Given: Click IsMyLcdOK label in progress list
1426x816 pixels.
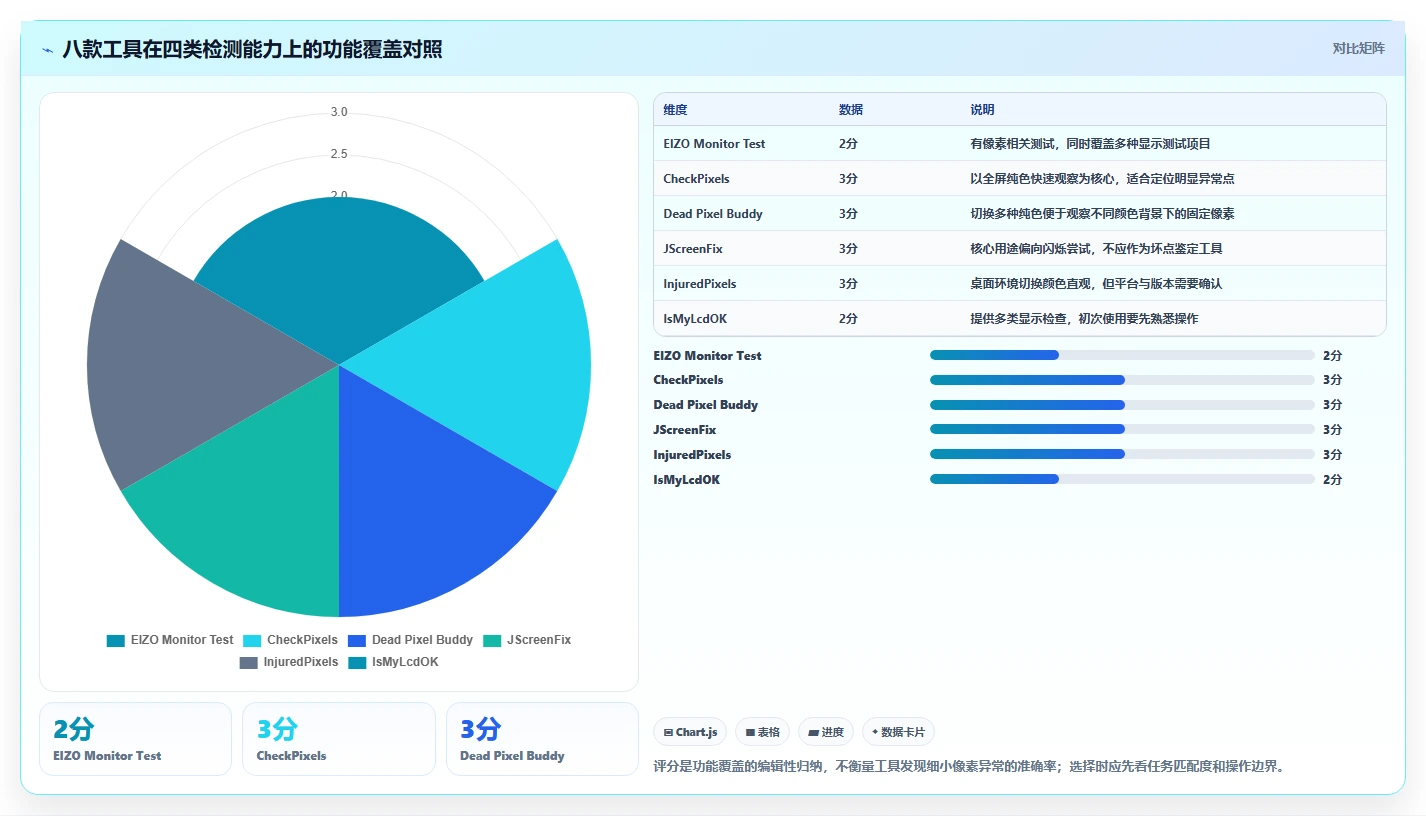Looking at the screenshot, I should click(687, 479).
